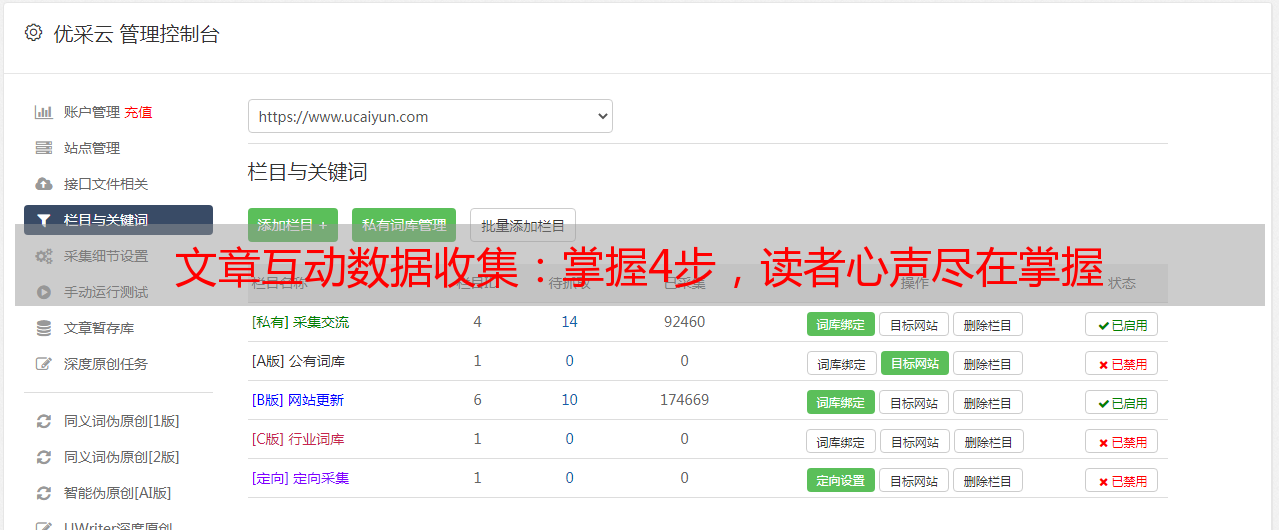Click 定向设置 for 定向采集 row

[841, 480]
